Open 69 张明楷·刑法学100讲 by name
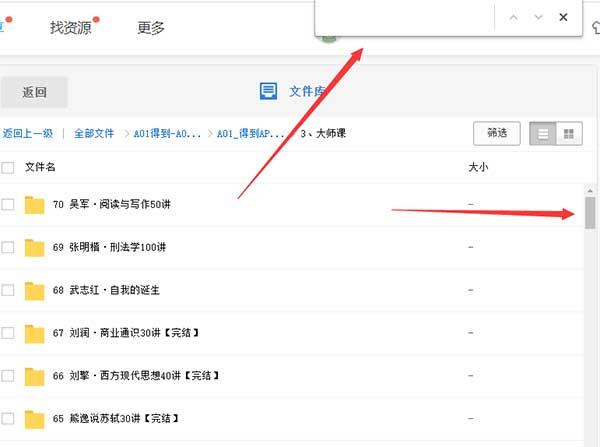Viewport: 600px width, 447px height. point(109,247)
